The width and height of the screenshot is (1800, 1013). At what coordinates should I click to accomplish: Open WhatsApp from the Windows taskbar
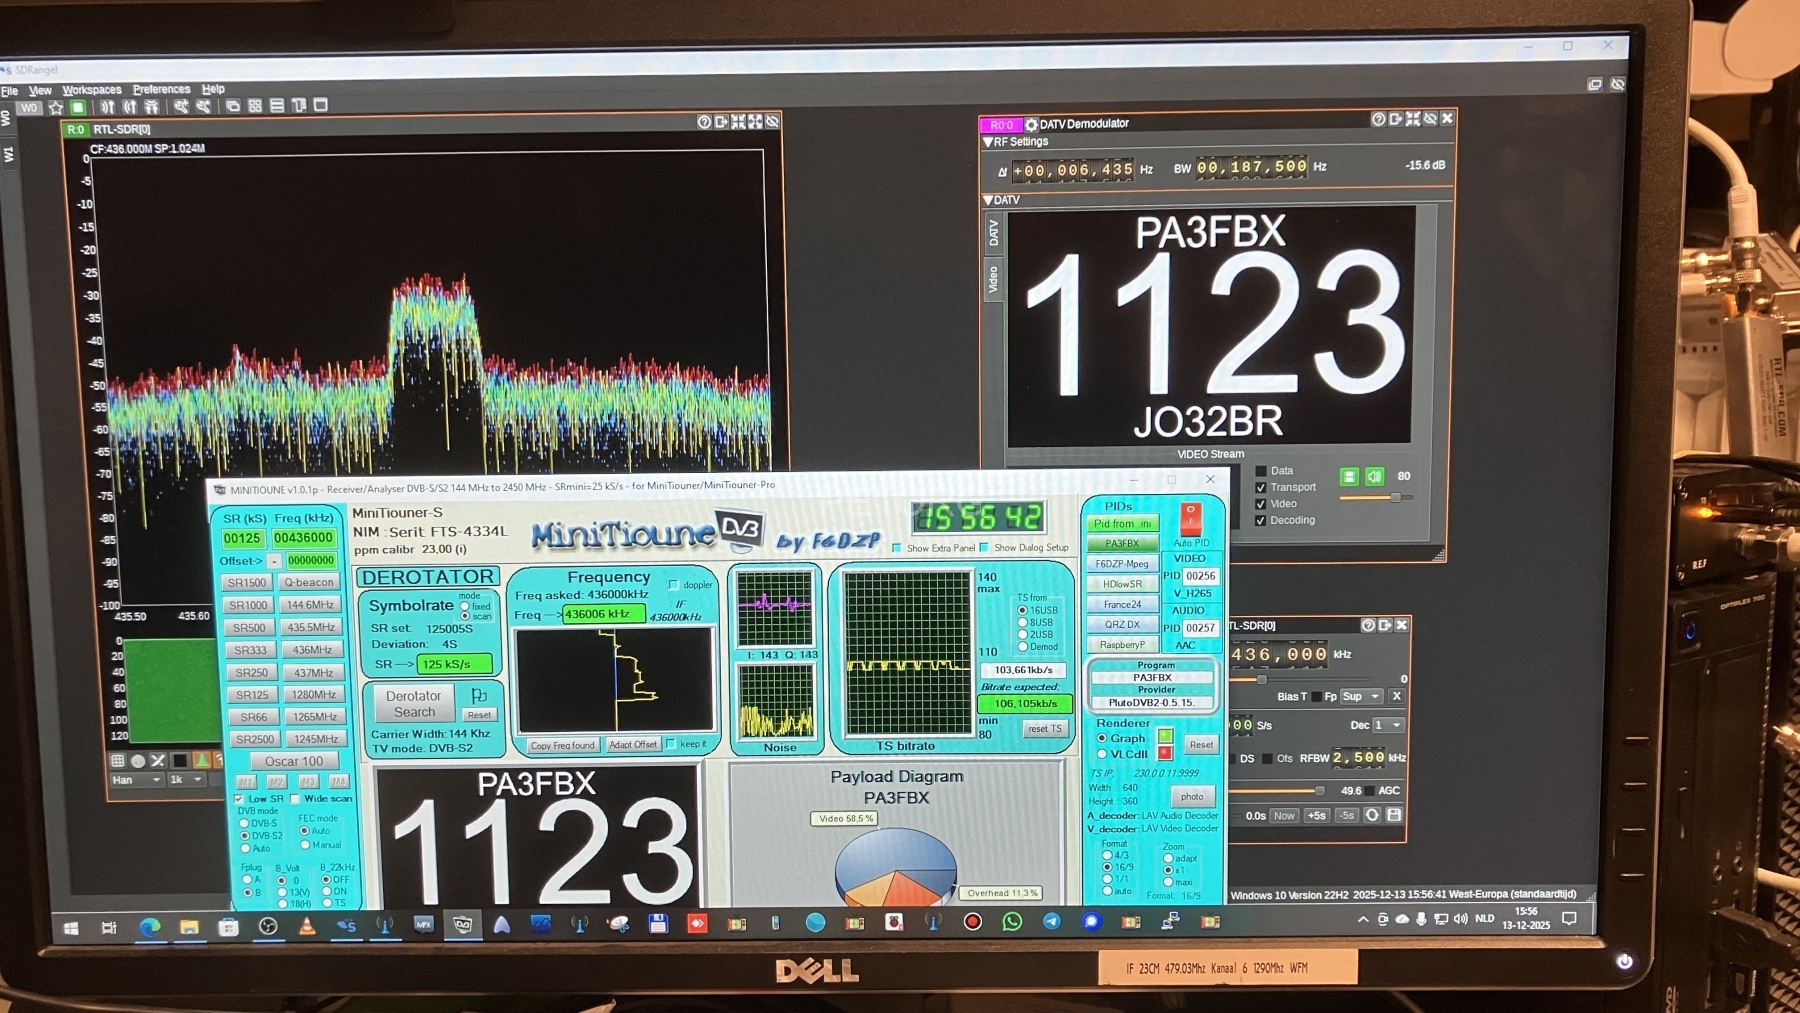(x=1012, y=921)
